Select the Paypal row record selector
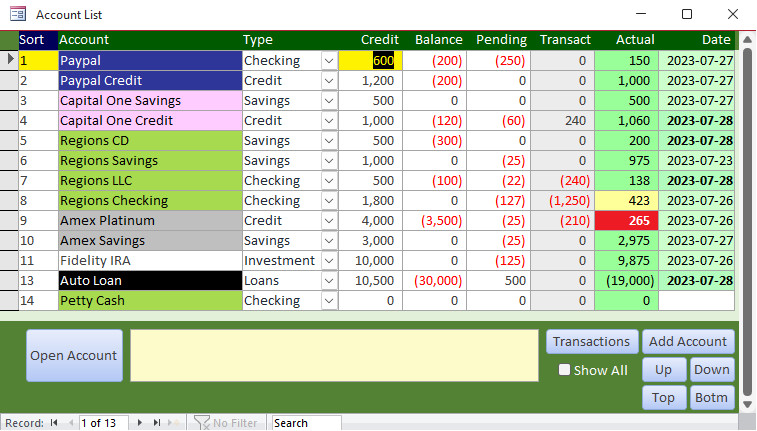Viewport: 757px width, 431px height. [x=9, y=60]
